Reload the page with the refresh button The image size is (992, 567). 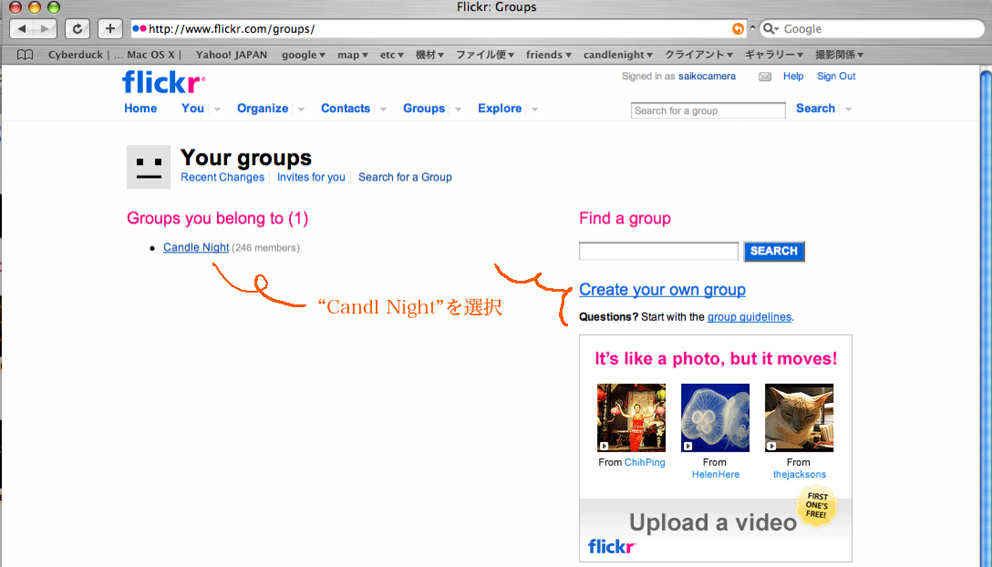pyautogui.click(x=77, y=28)
